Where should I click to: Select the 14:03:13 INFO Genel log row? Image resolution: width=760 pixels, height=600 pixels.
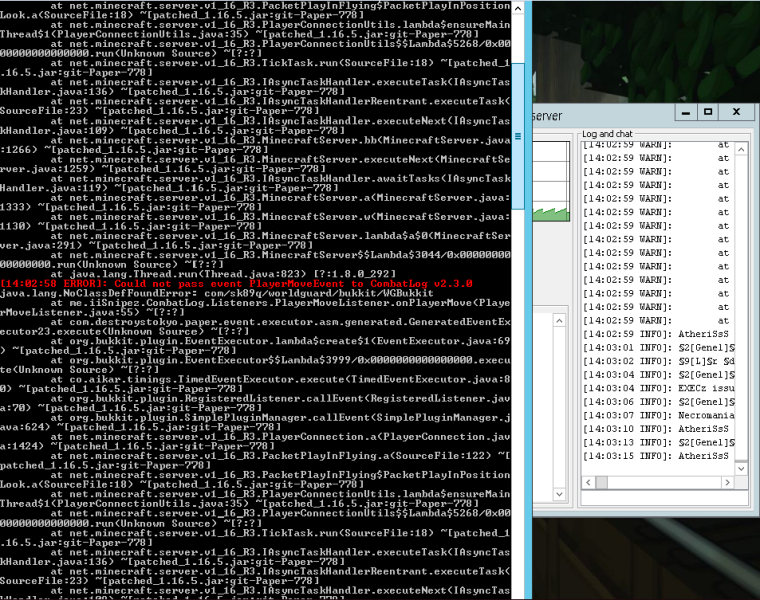coord(659,442)
